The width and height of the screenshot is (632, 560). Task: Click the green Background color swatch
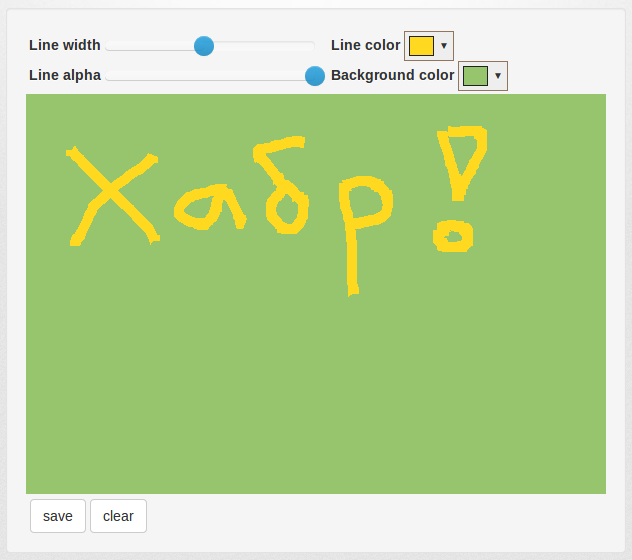tap(475, 76)
